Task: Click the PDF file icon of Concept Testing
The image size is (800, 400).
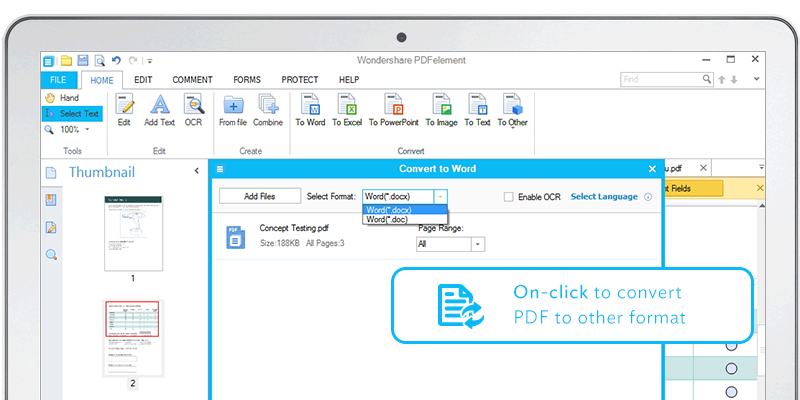Action: [x=235, y=238]
